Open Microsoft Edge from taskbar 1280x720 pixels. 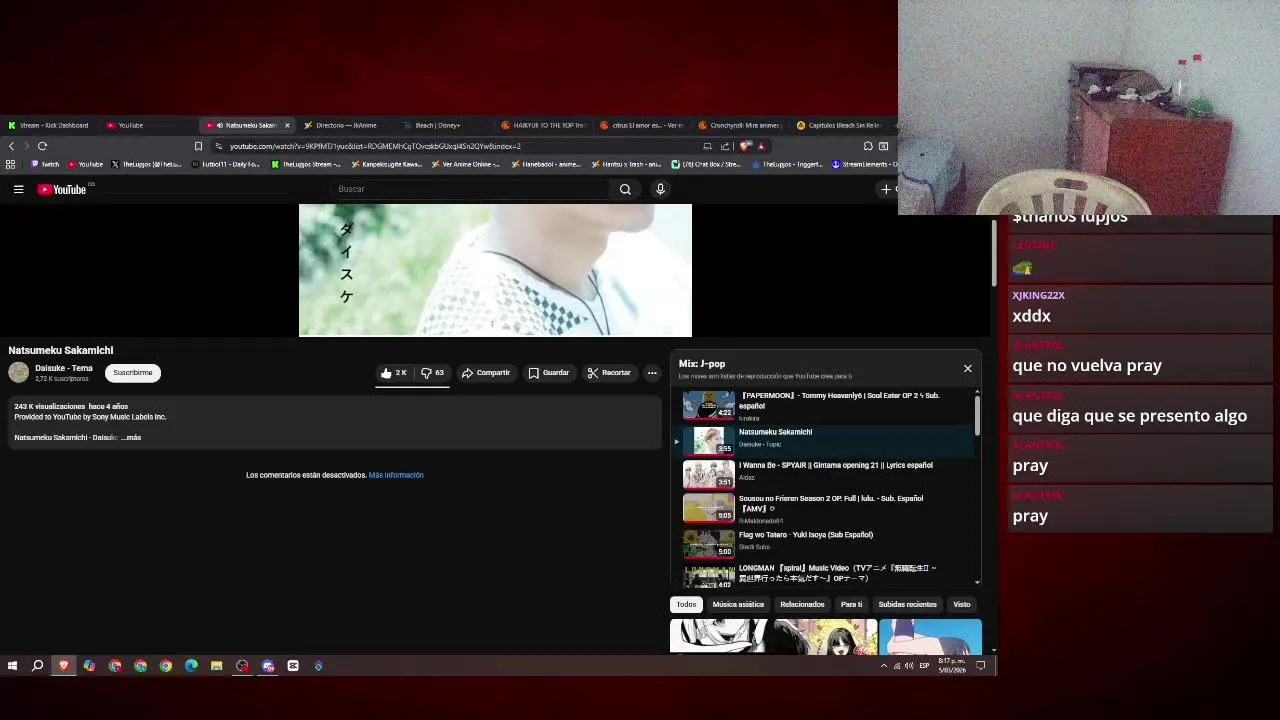pyautogui.click(x=191, y=666)
